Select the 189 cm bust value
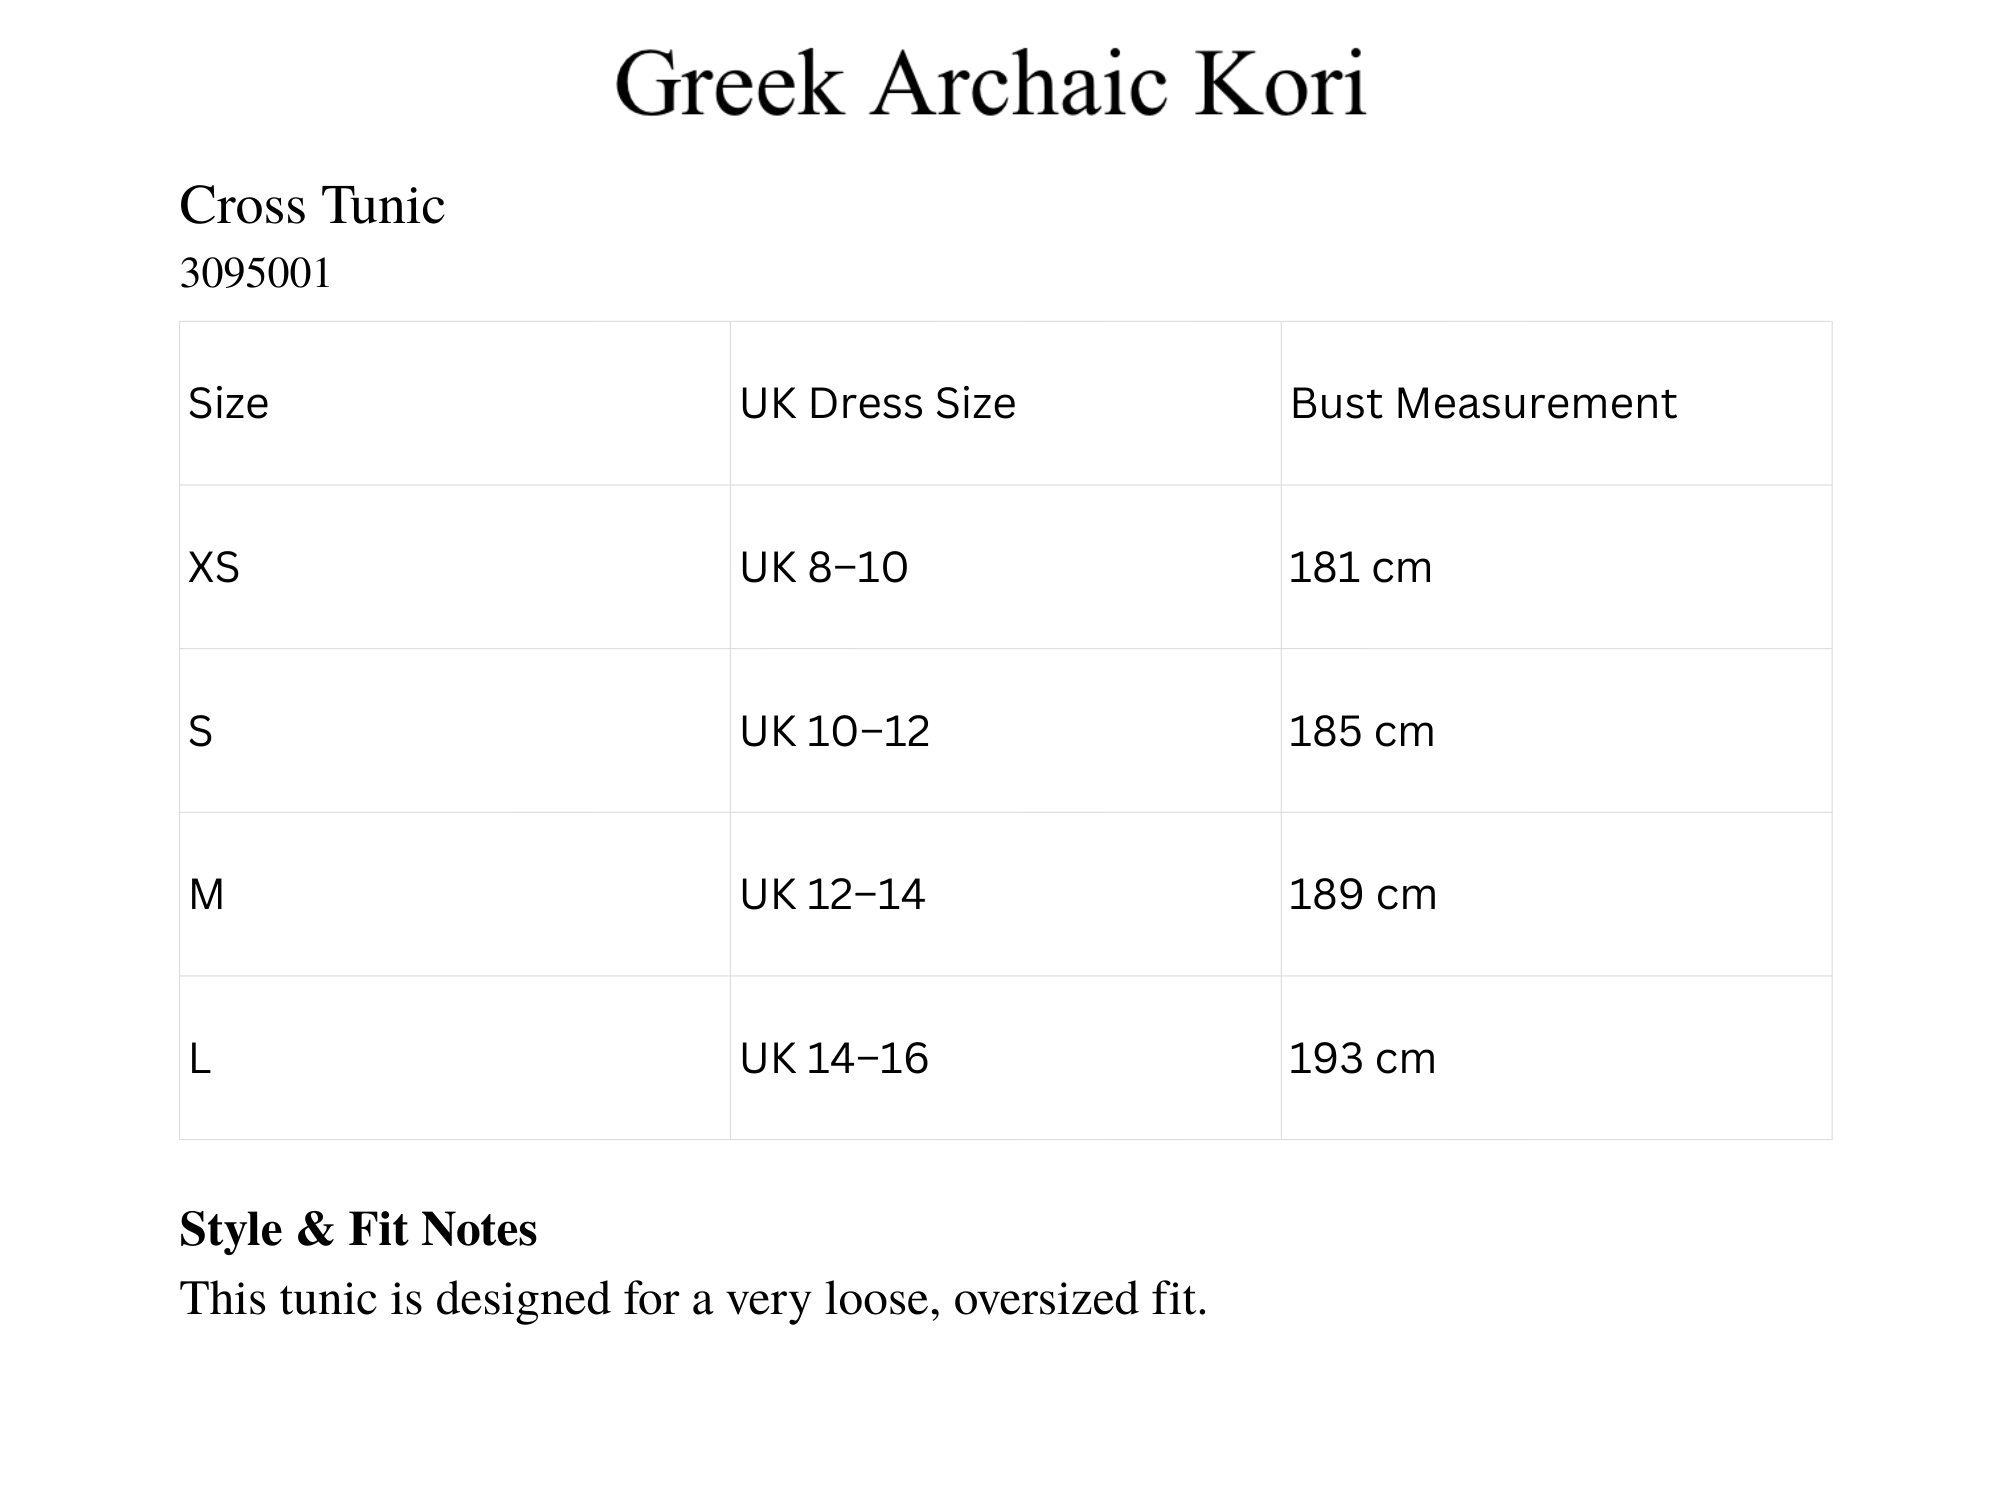The height and width of the screenshot is (1500, 2000). tap(1362, 895)
